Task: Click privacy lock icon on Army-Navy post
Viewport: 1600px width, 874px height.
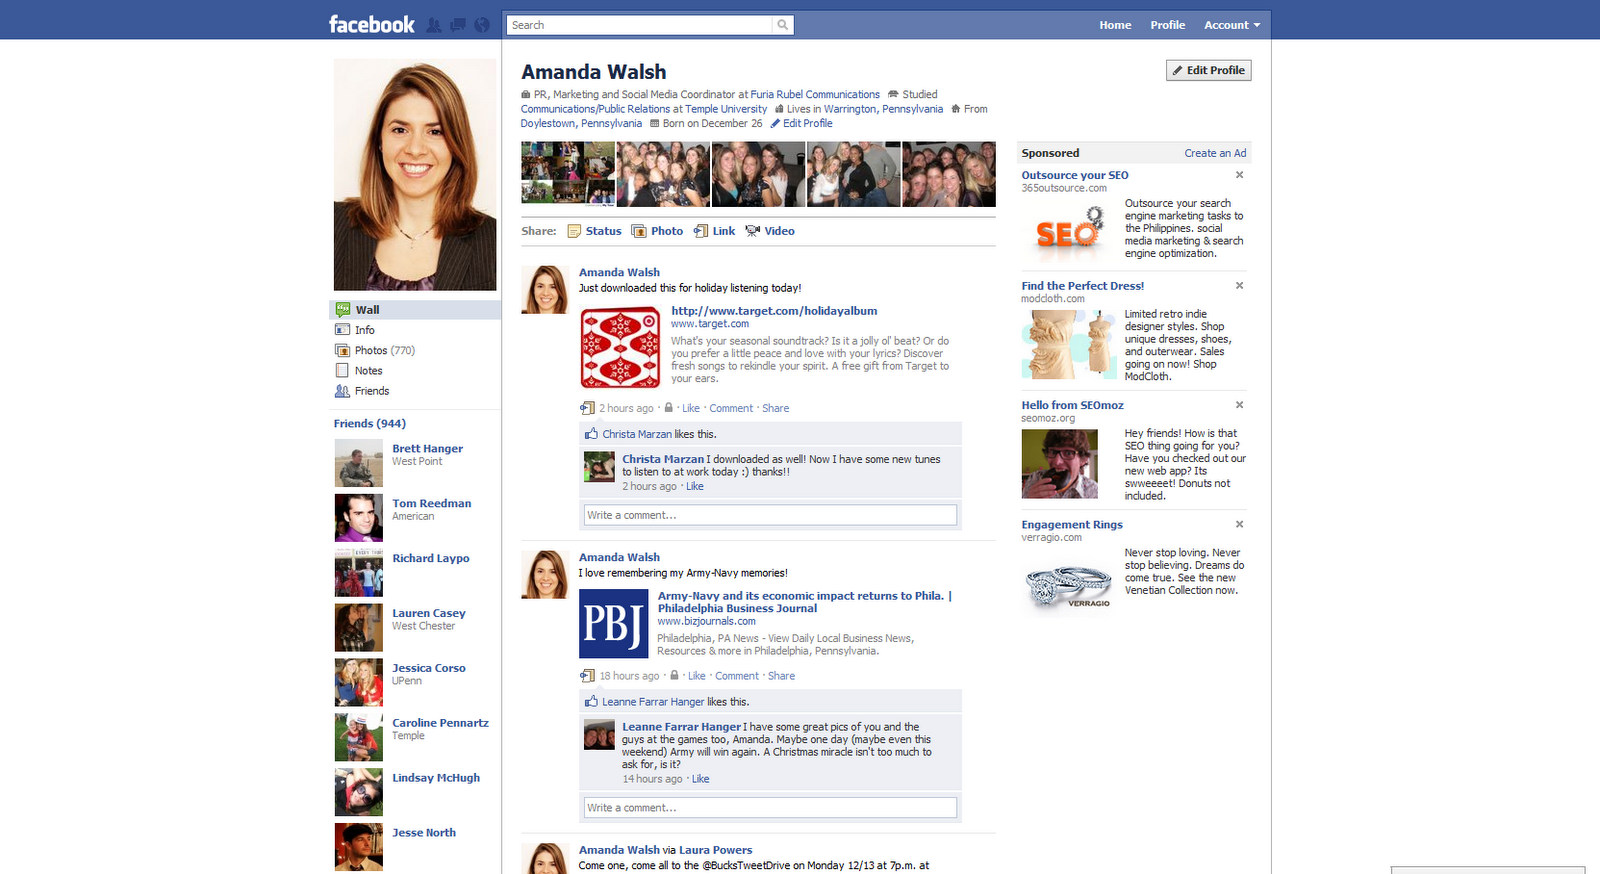Action: [x=674, y=676]
